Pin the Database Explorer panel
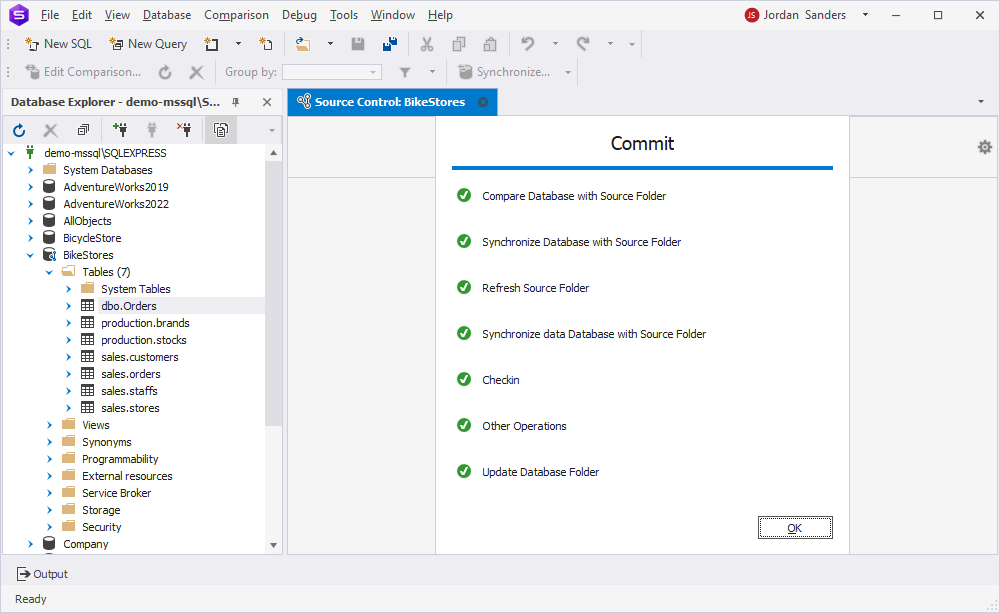 (x=235, y=102)
